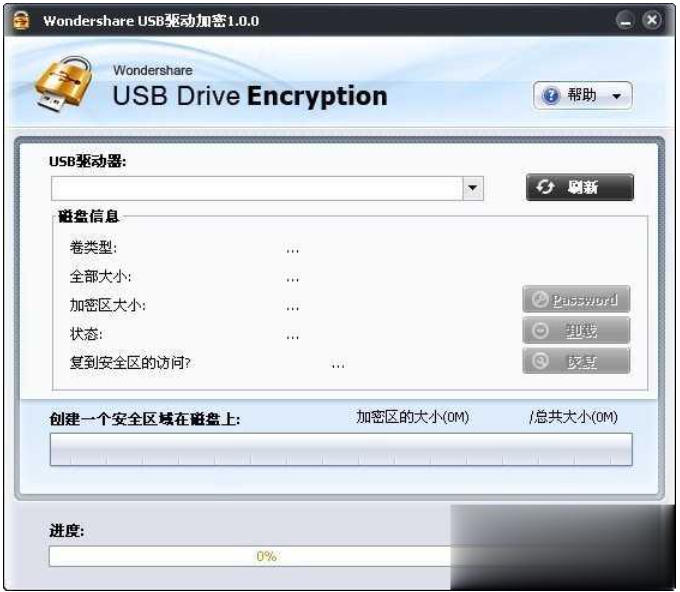Click the icon on the Password button
Image resolution: width=680 pixels, height=592 pixels.
[540, 299]
